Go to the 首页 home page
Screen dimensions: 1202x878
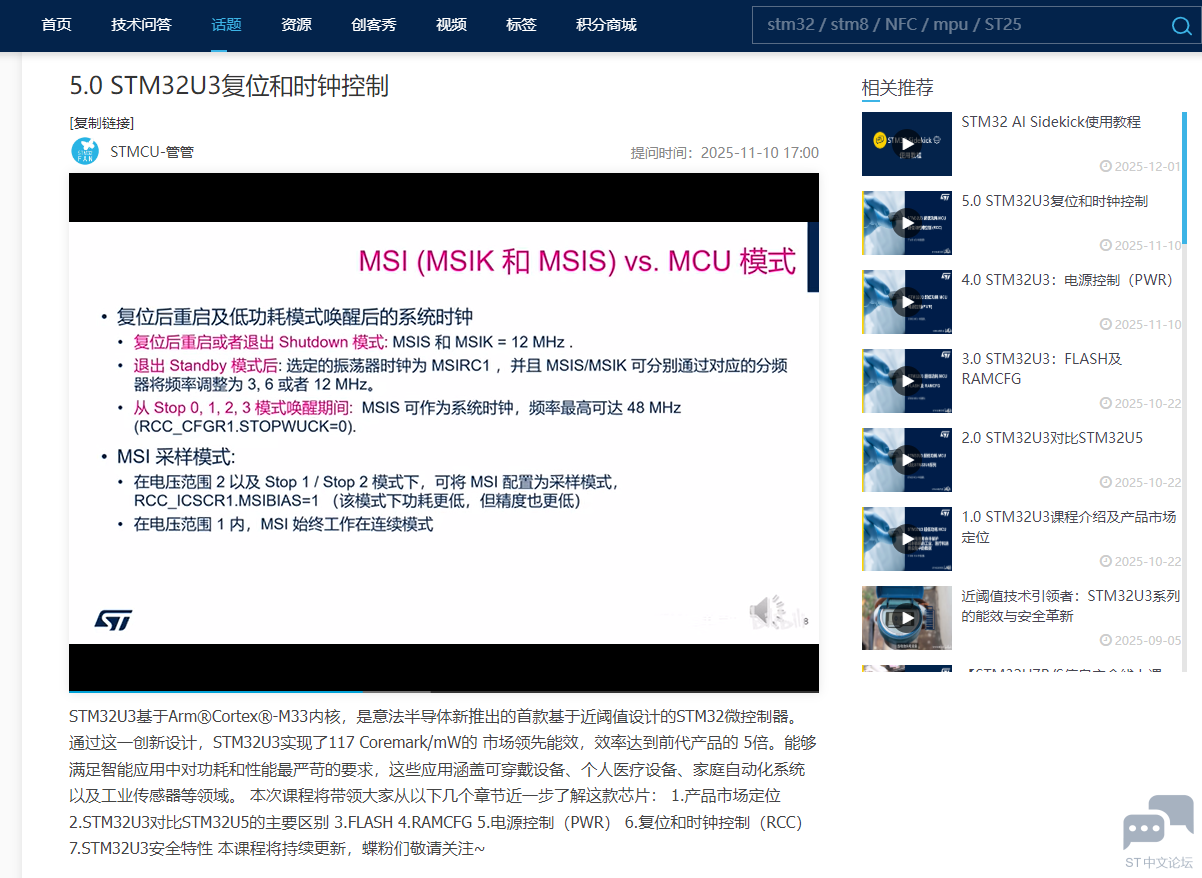click(55, 25)
